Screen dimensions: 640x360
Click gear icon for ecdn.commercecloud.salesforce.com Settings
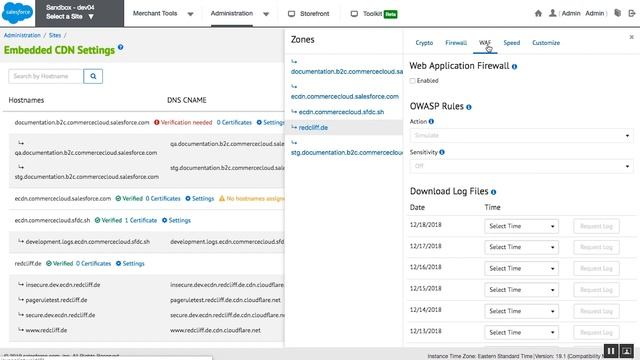click(188, 198)
